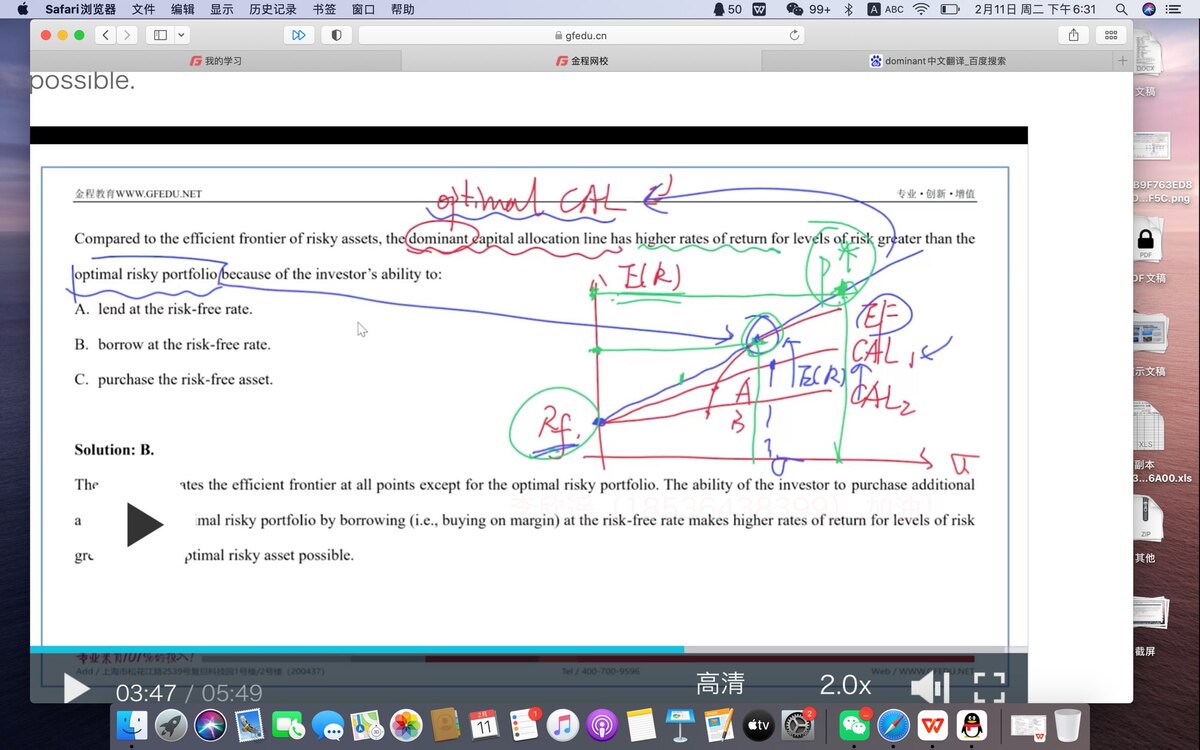Image resolution: width=1200 pixels, height=750 pixels.
Task: Open Contacts from the Dock
Action: pos(445,724)
